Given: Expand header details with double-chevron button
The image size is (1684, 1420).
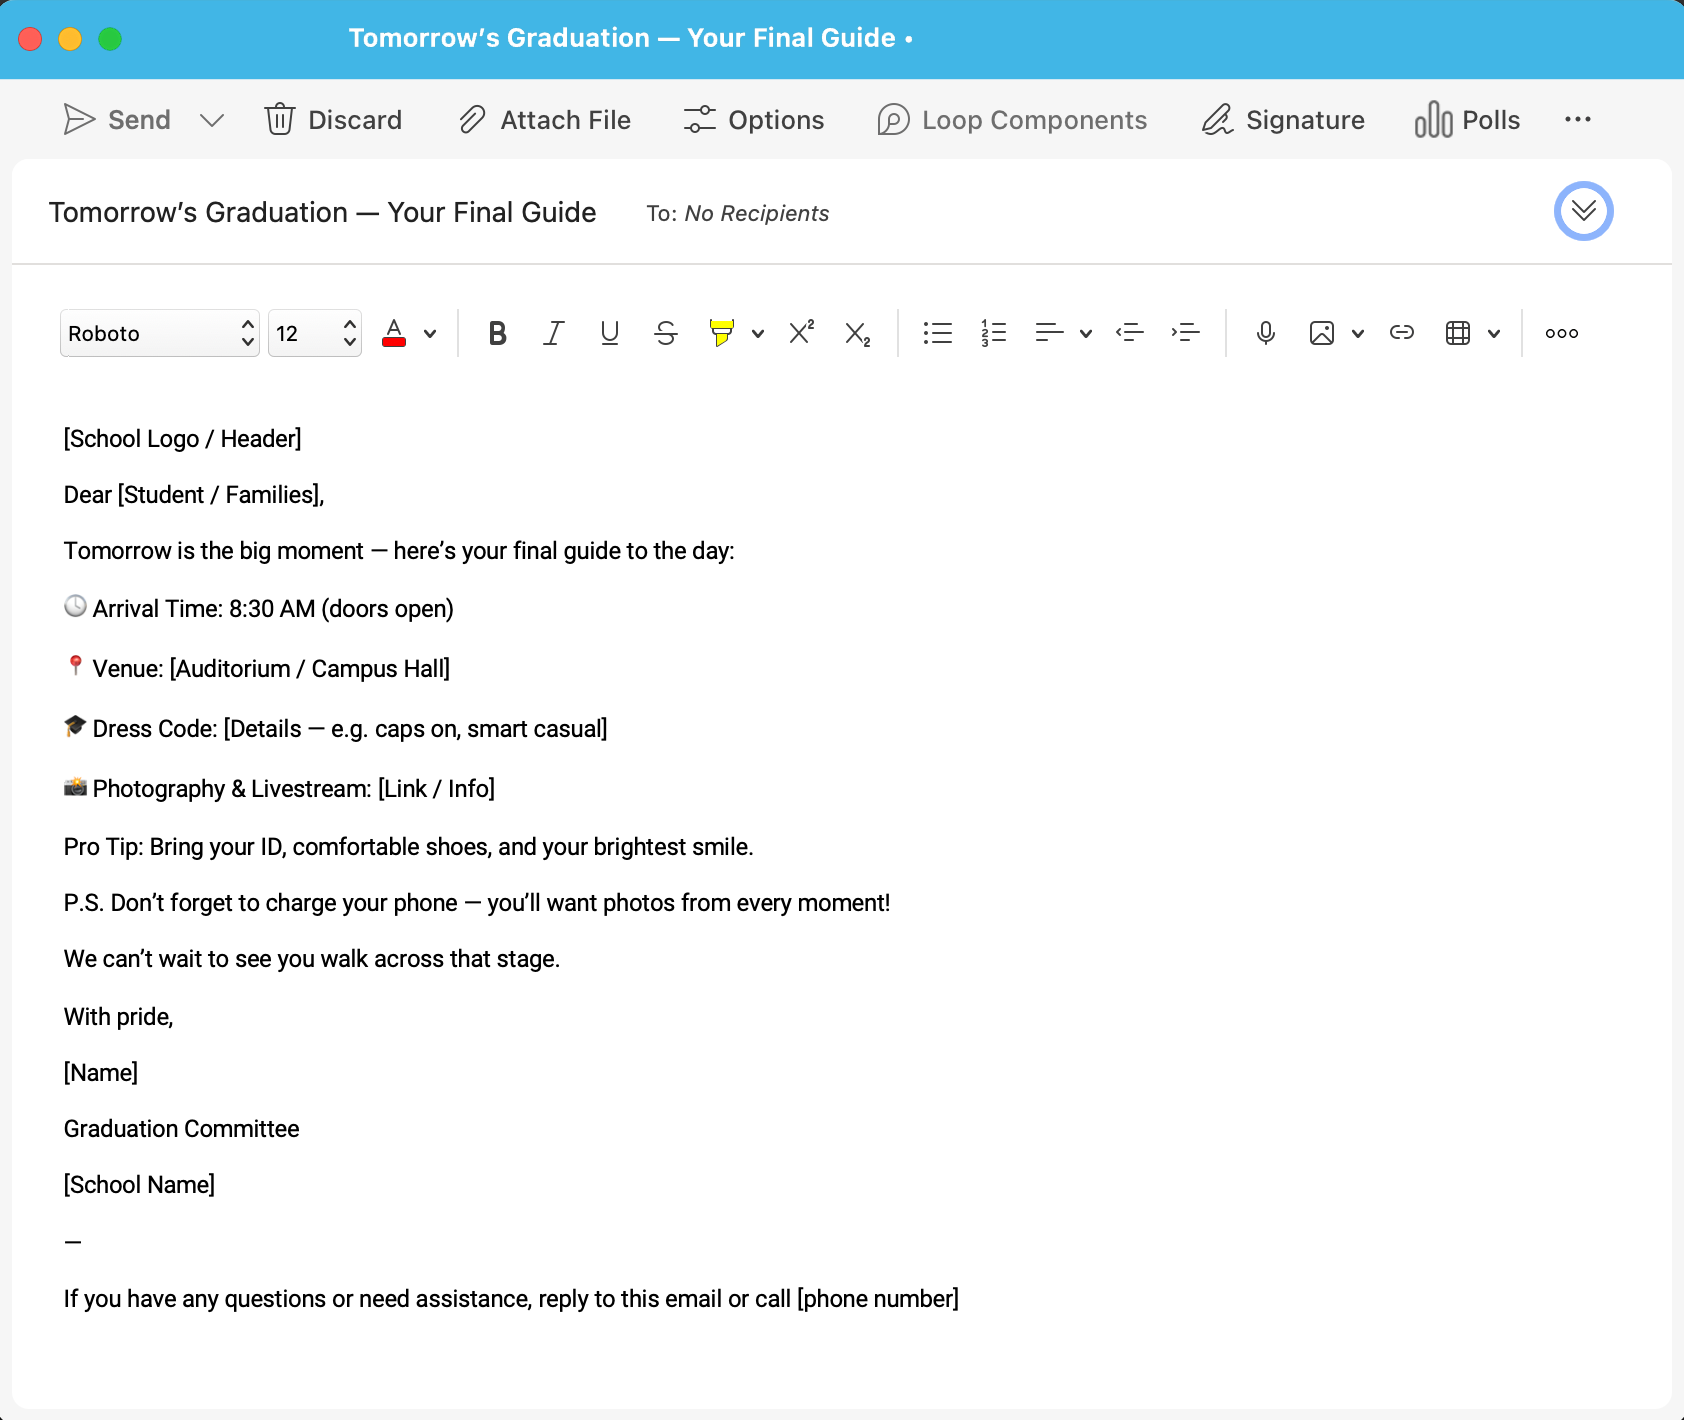Looking at the screenshot, I should (1583, 211).
